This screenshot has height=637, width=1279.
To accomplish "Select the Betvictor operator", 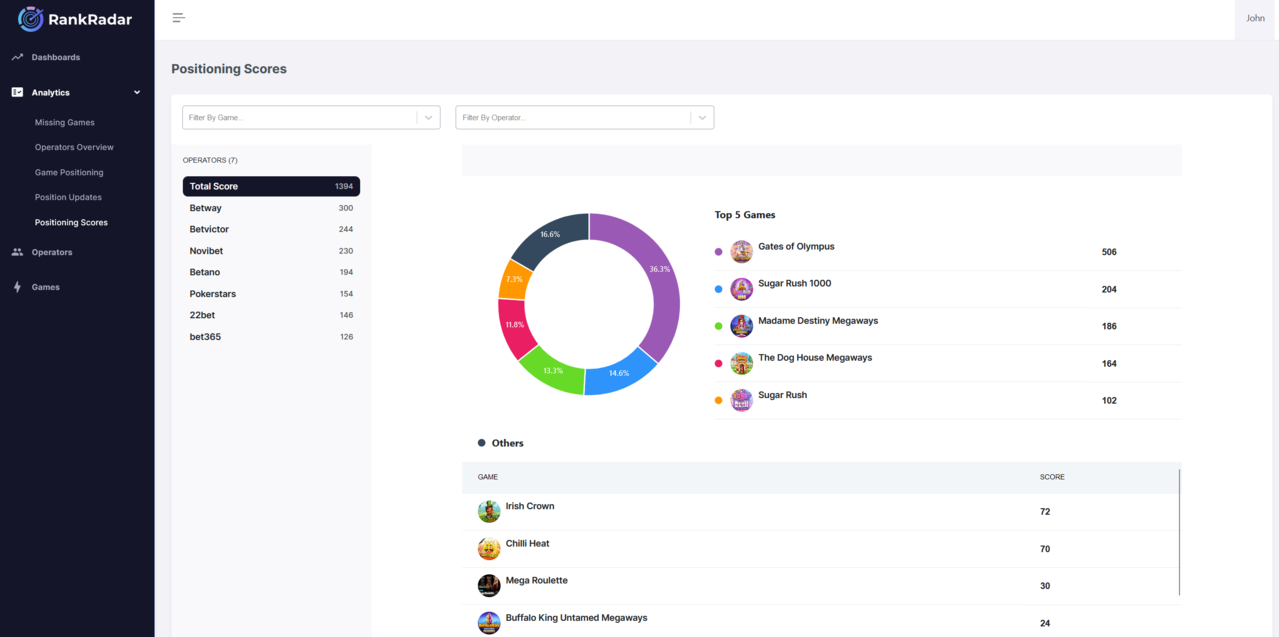I will point(271,229).
